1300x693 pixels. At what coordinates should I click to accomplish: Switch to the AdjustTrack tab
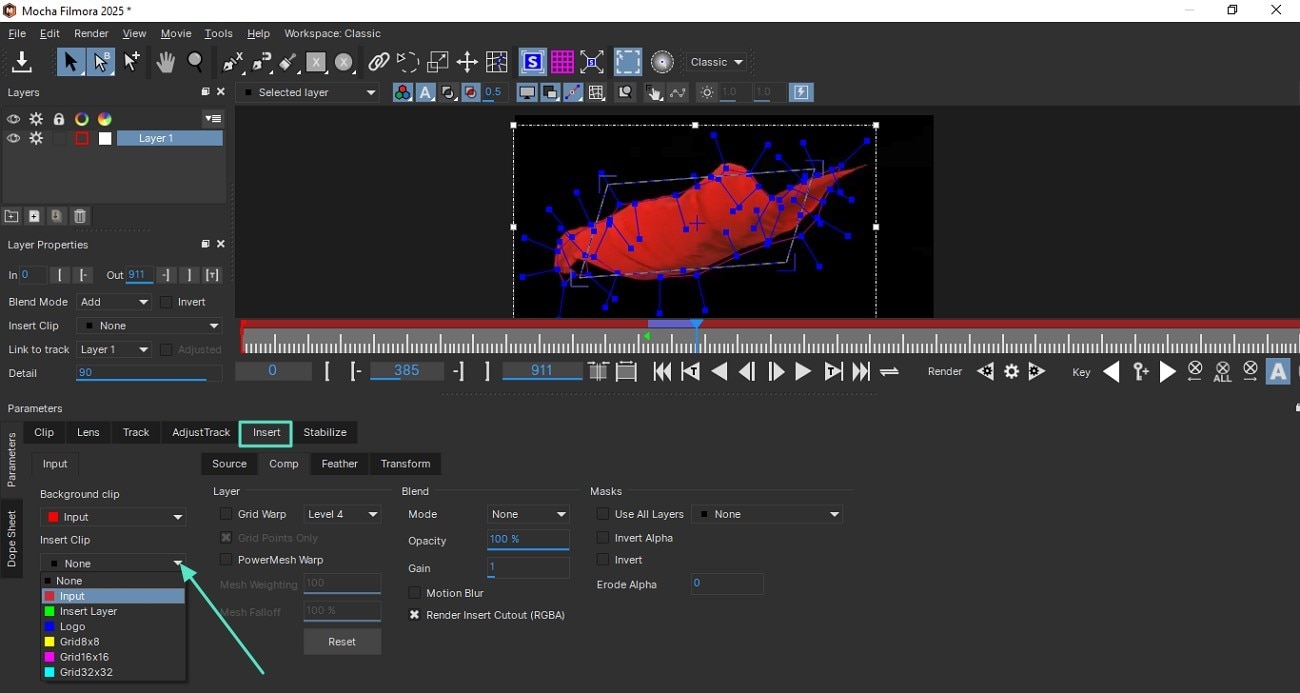[x=201, y=432]
